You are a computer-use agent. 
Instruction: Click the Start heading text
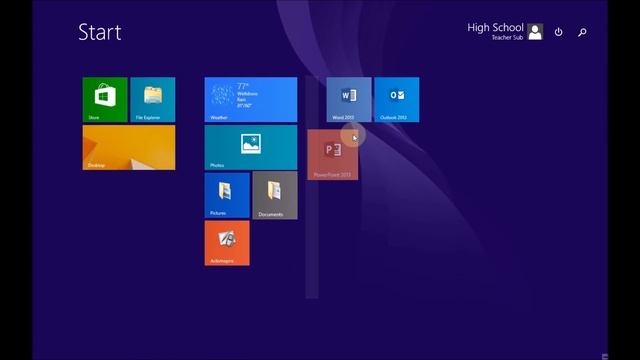(100, 32)
